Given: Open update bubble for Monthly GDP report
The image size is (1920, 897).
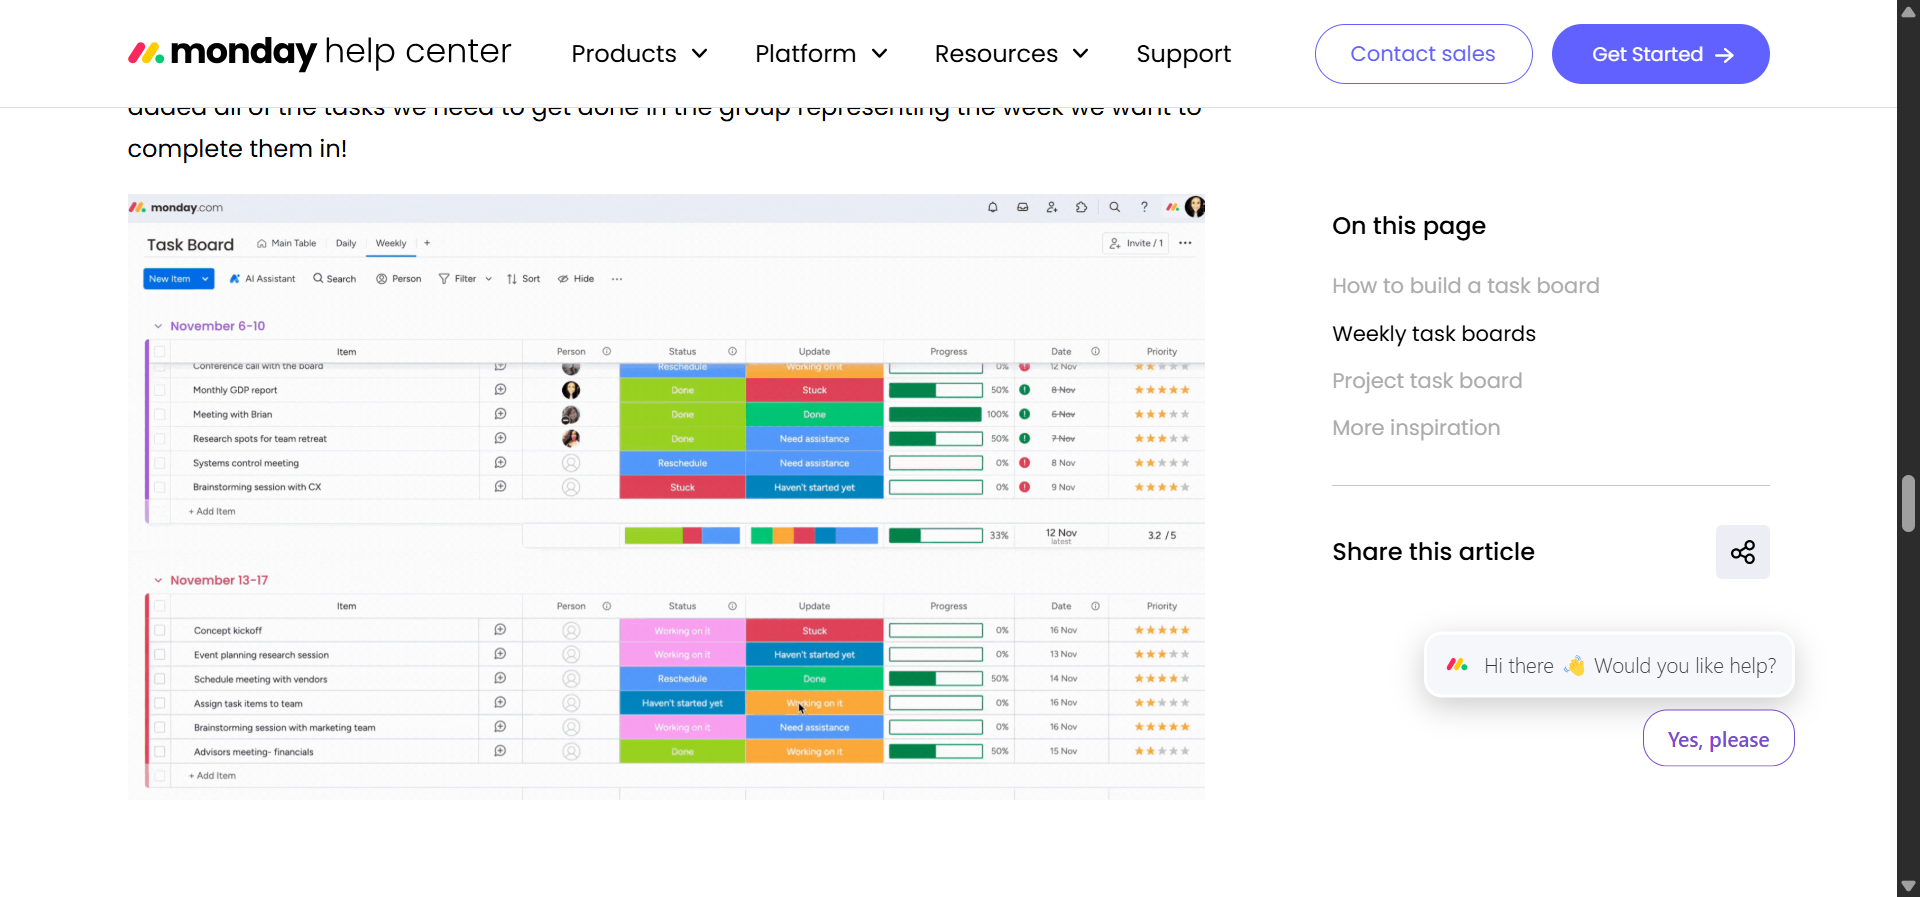Looking at the screenshot, I should pos(500,390).
